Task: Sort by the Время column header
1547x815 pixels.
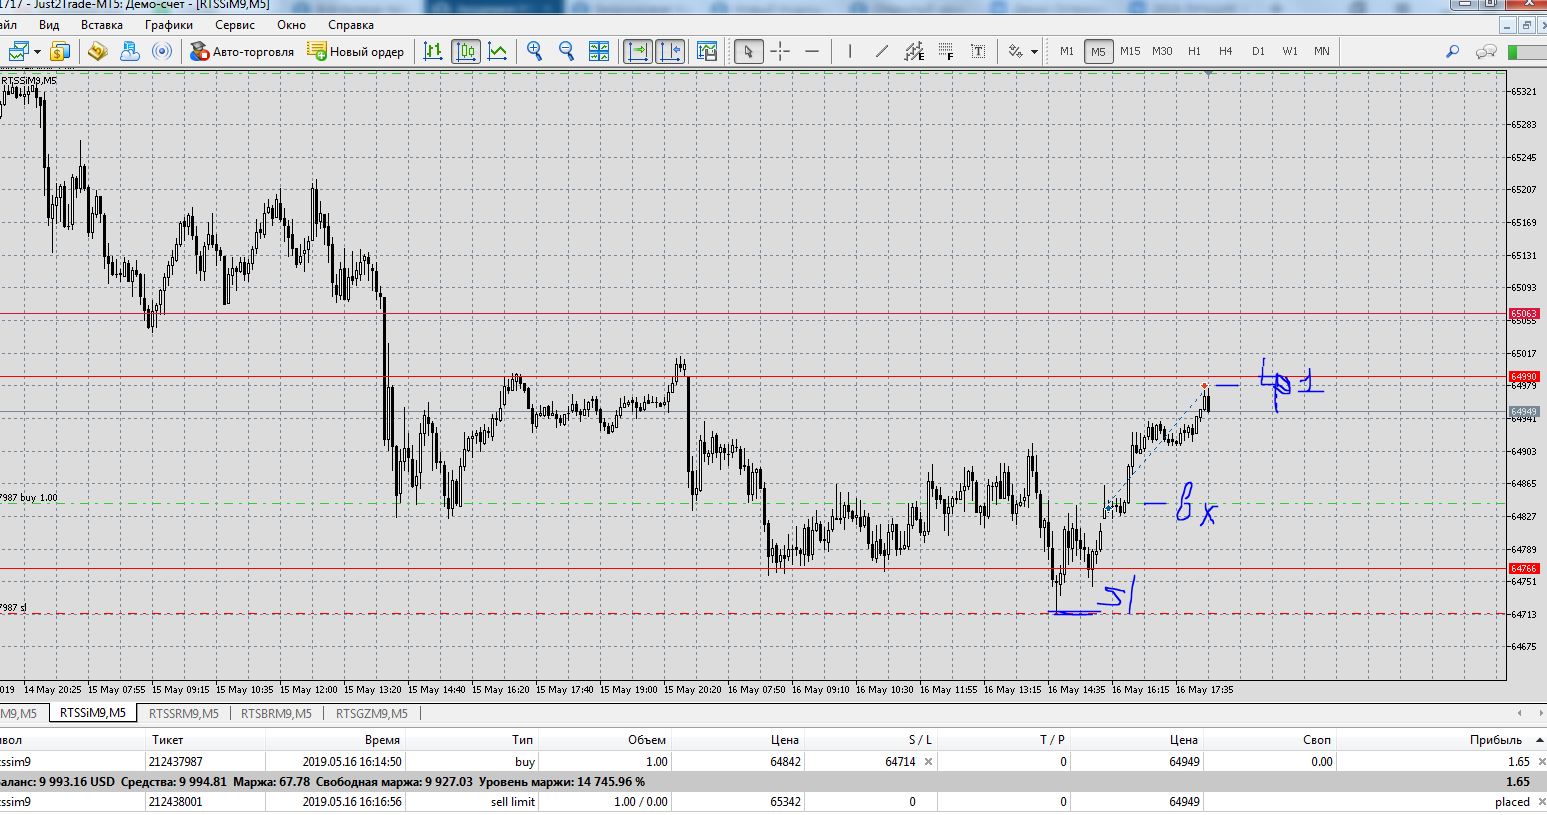Action: pyautogui.click(x=382, y=740)
